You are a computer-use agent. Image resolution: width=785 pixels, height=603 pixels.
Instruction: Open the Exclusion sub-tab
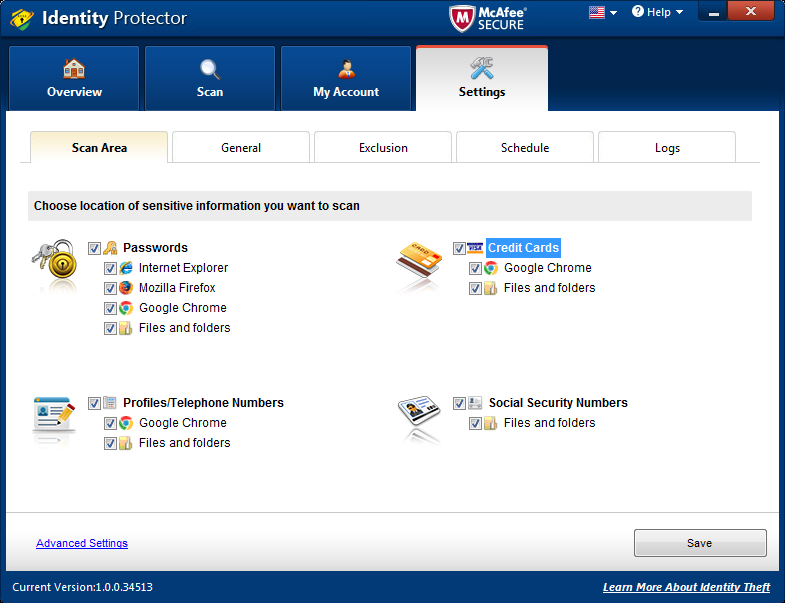click(383, 147)
